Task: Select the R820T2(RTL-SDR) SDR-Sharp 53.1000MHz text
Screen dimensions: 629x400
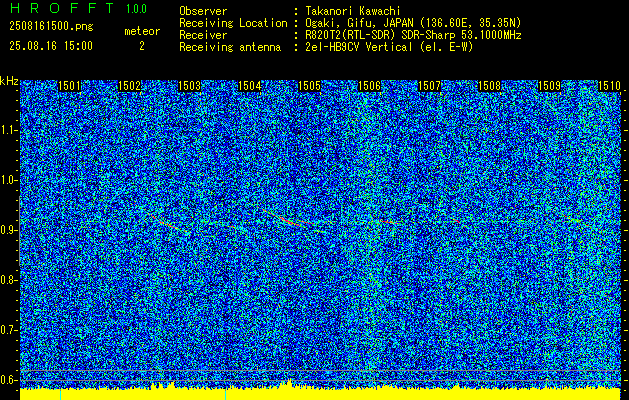Action: 413,35
